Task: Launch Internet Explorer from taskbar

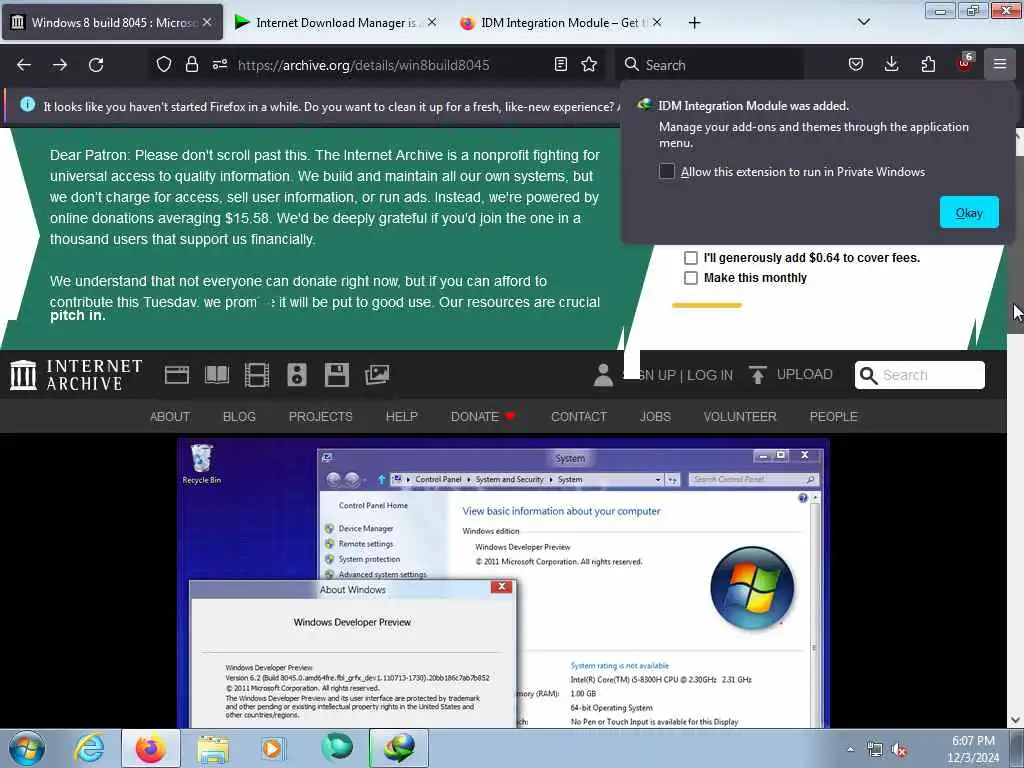Action: click(x=89, y=748)
